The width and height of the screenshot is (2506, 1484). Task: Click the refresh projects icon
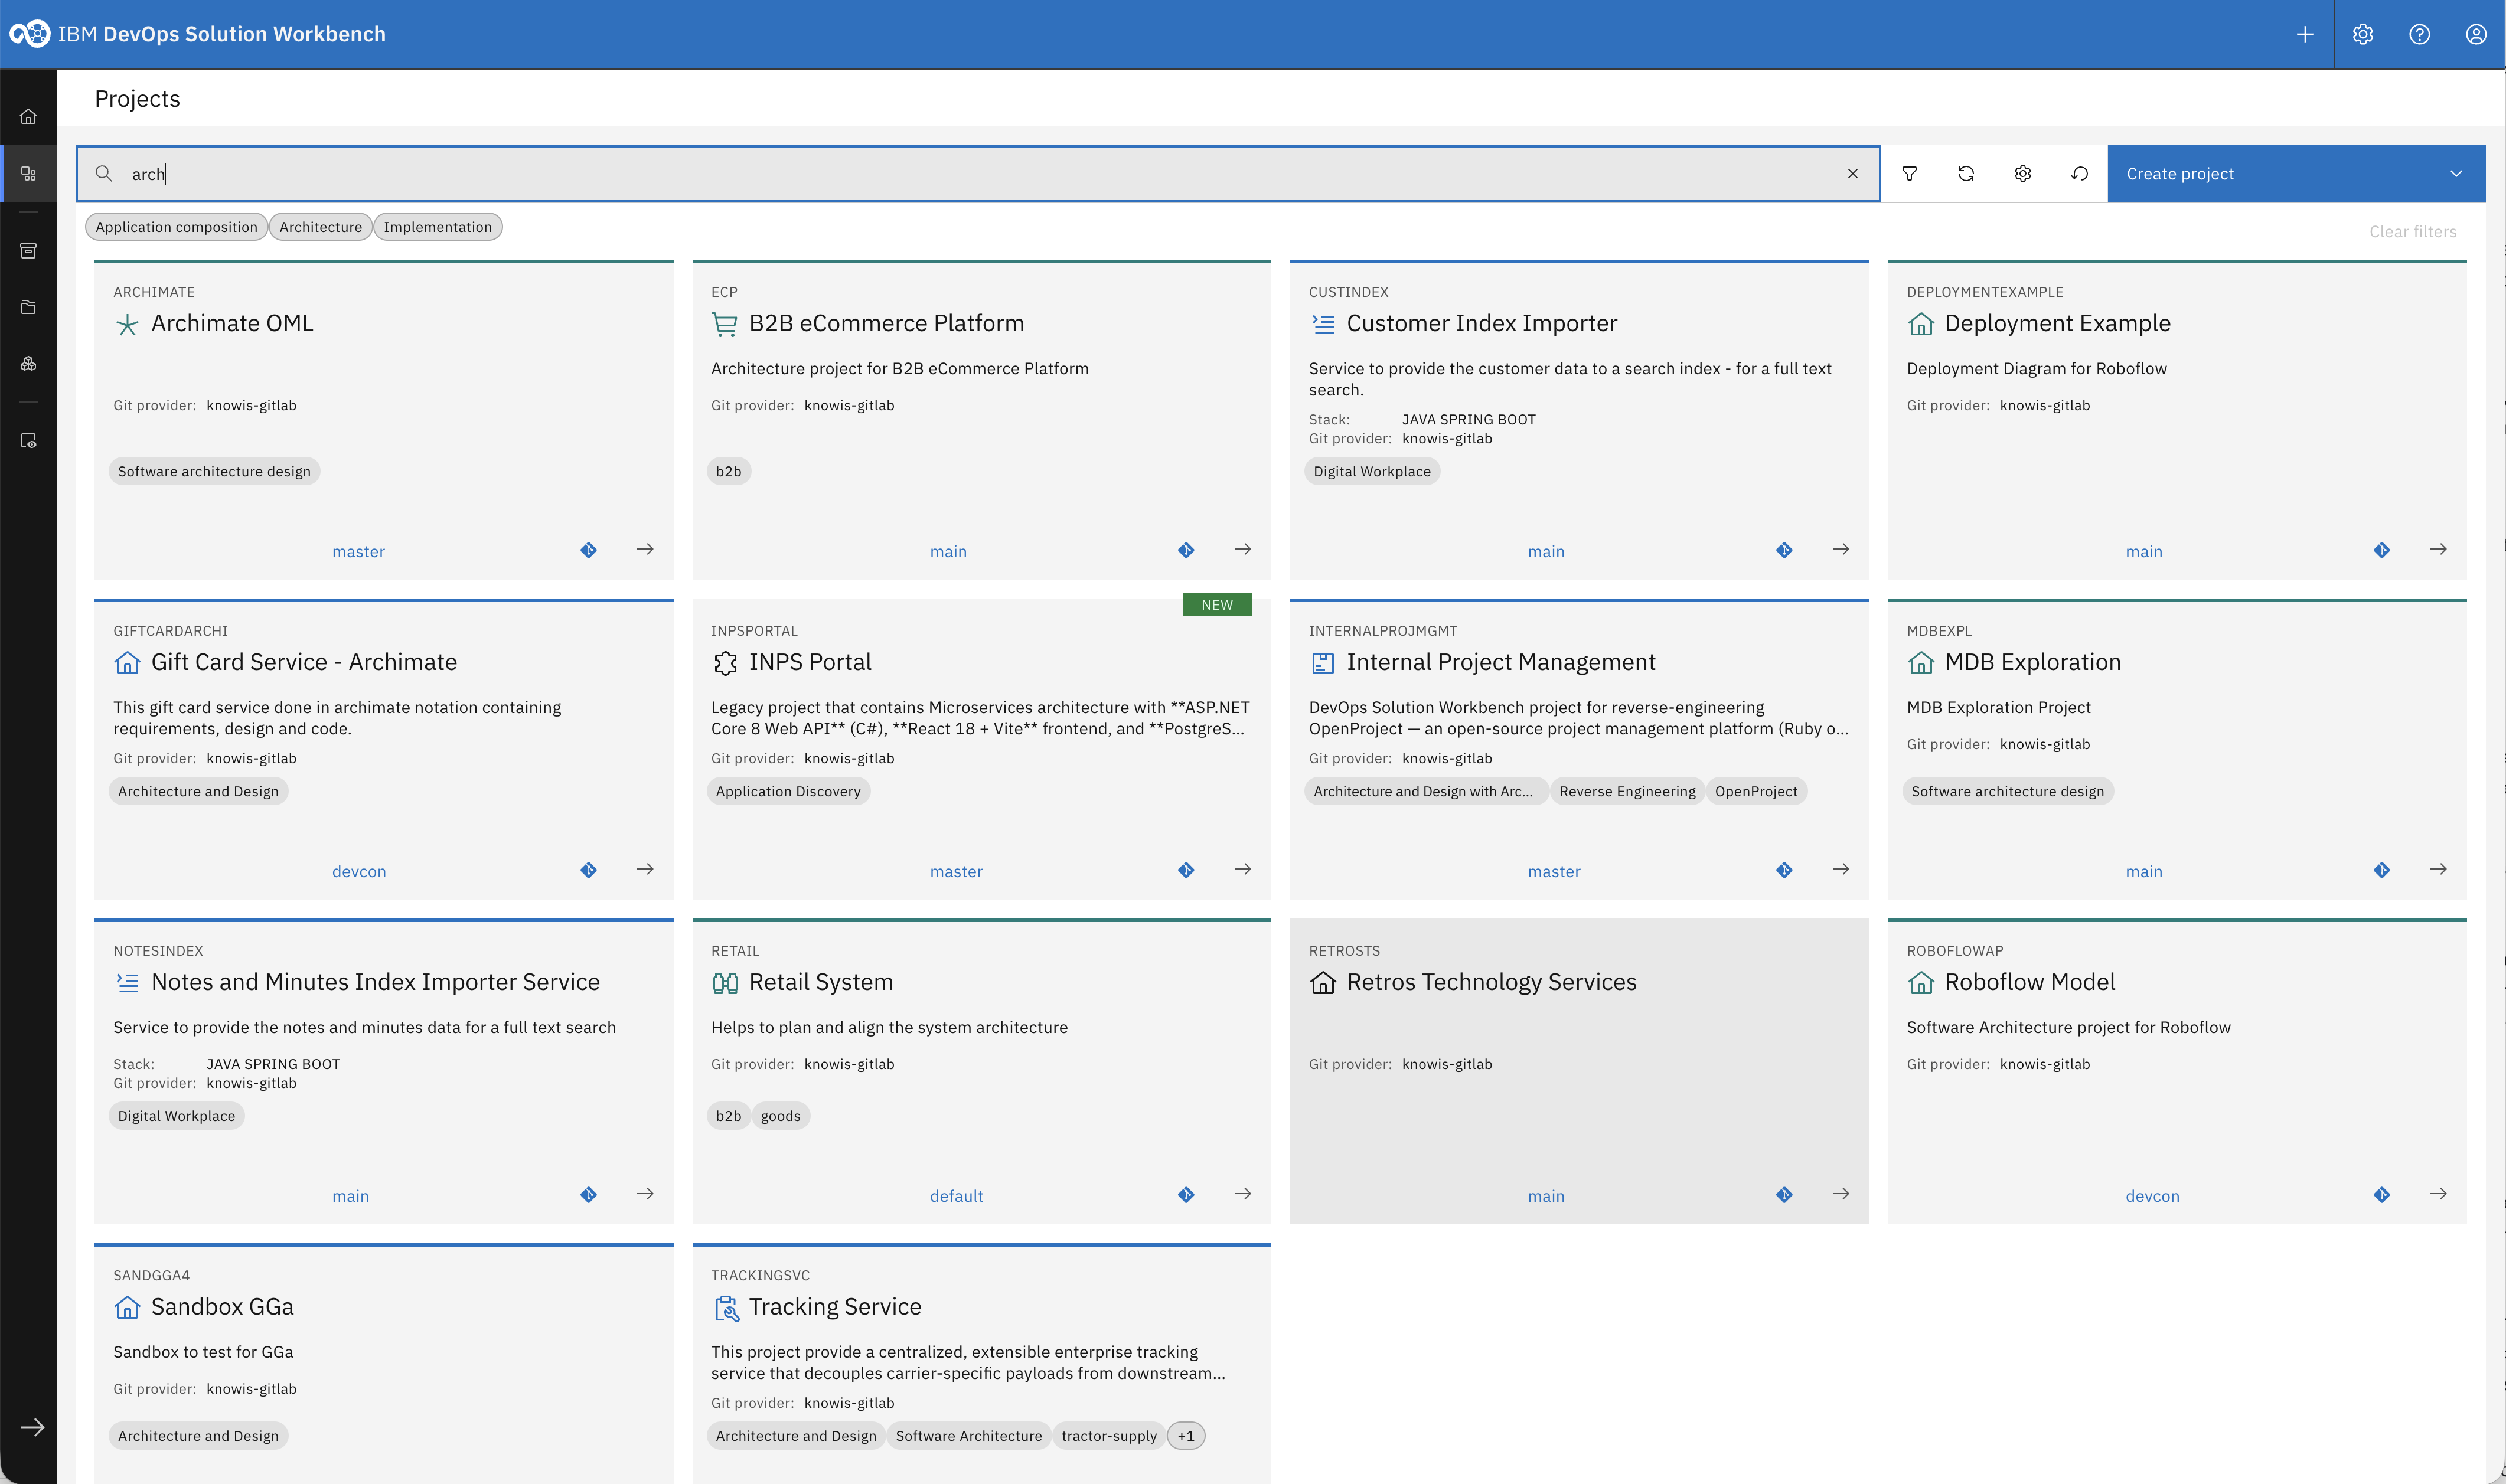1966,174
